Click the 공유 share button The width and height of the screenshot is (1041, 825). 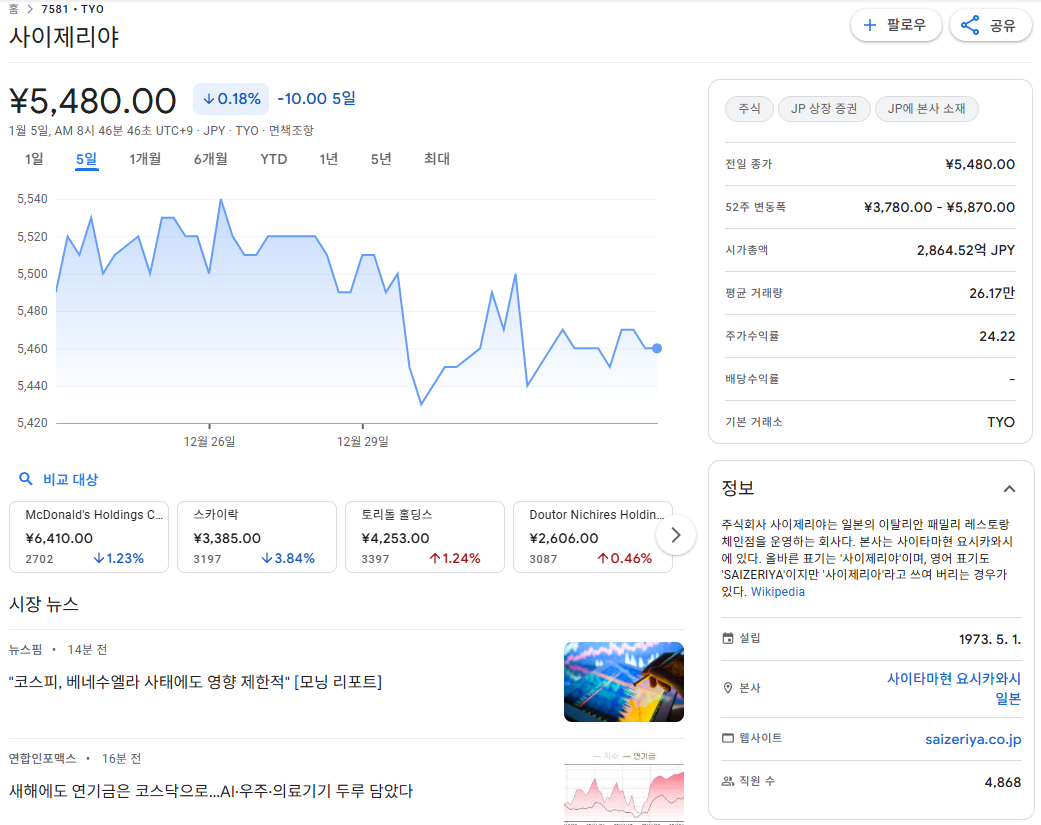[990, 25]
